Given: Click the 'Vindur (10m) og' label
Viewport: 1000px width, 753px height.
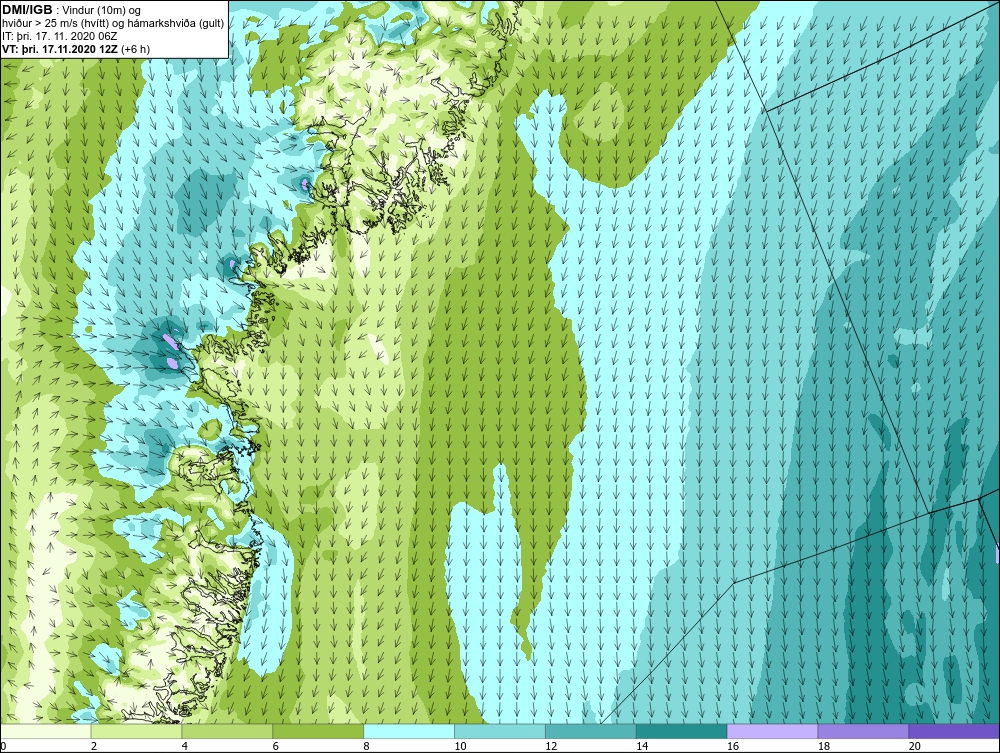Looking at the screenshot, I should pos(103,10).
